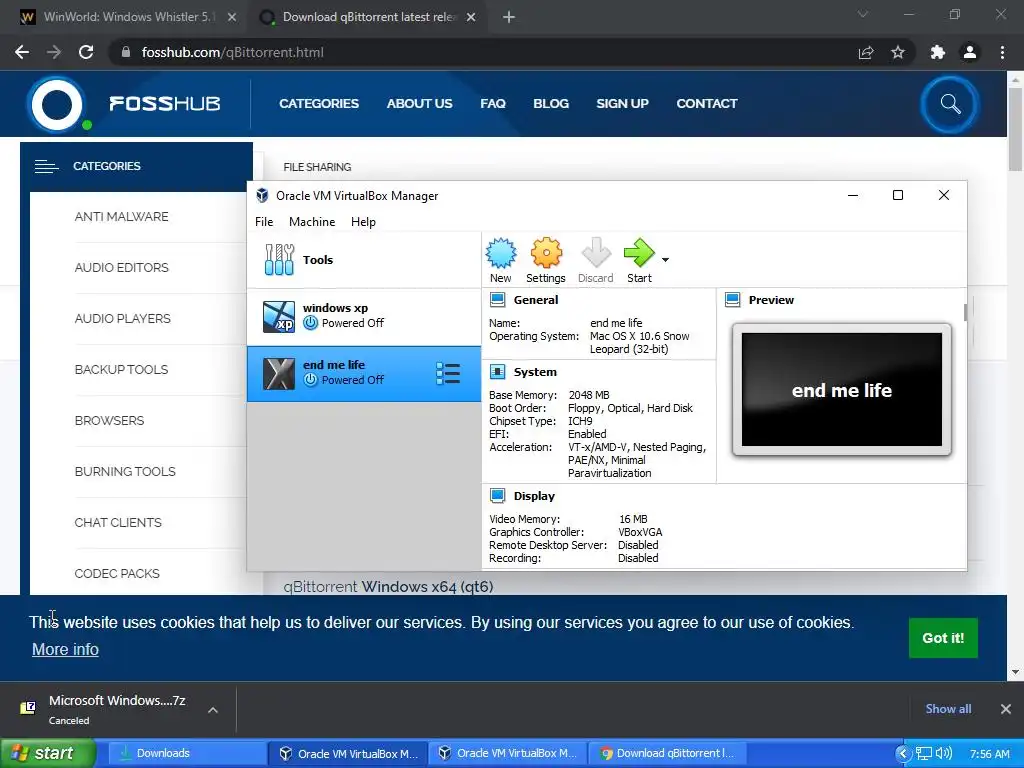
Task: Open the Chrome three-dot menu
Action: coord(1002,52)
